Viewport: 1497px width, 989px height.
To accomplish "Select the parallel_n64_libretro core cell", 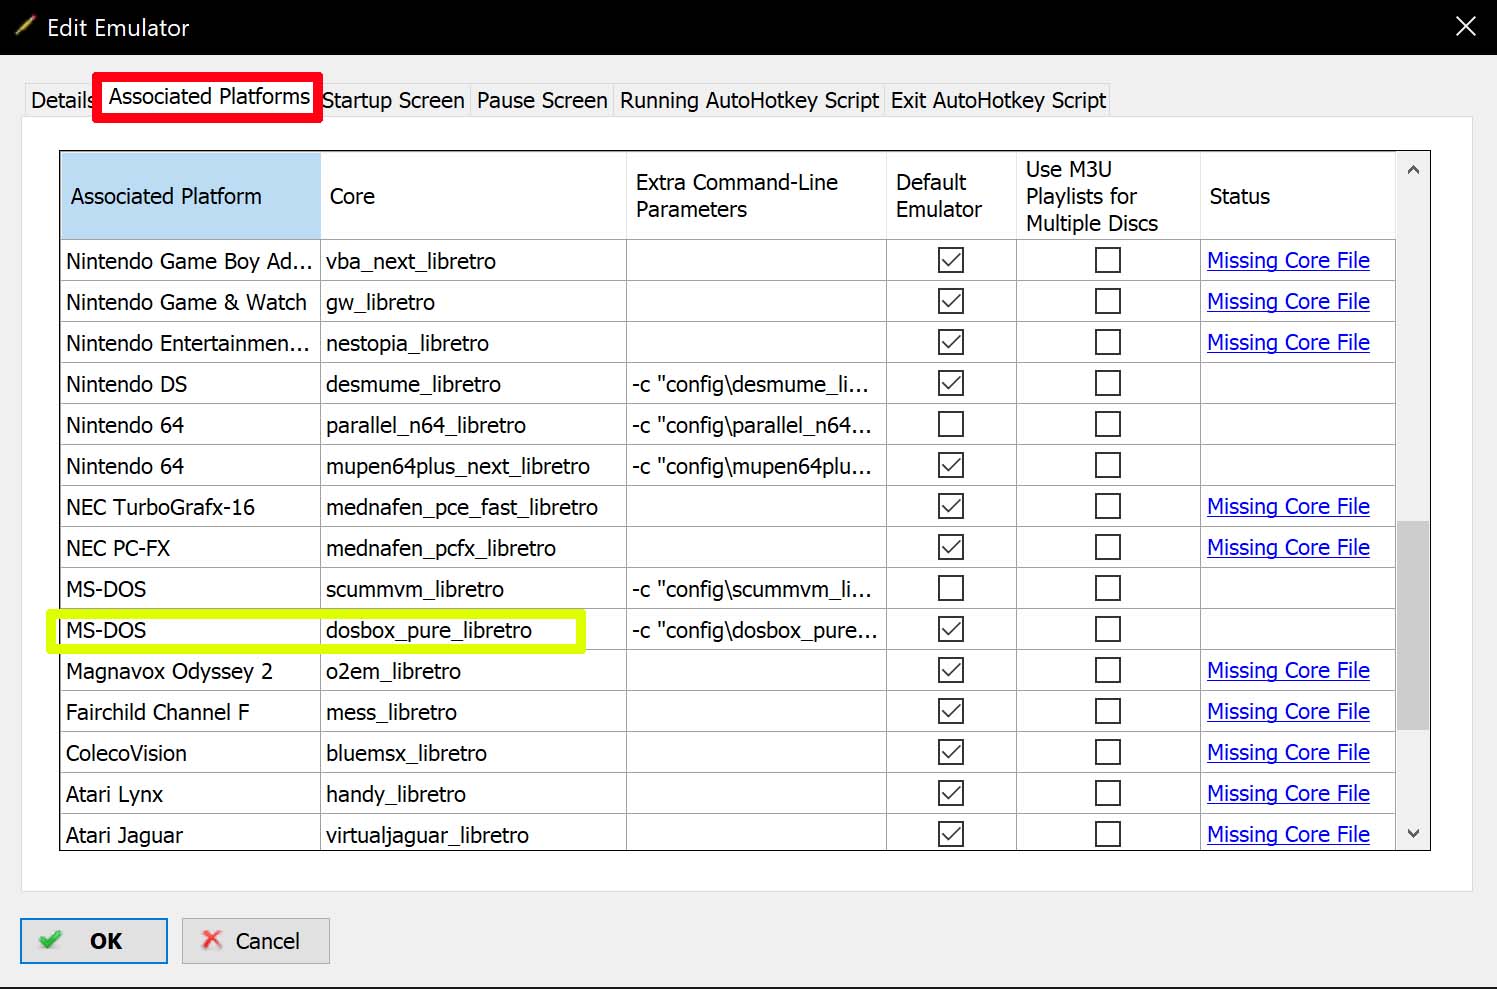I will tap(473, 425).
